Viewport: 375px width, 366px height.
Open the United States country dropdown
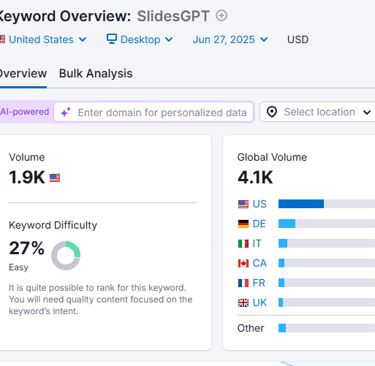pos(43,39)
